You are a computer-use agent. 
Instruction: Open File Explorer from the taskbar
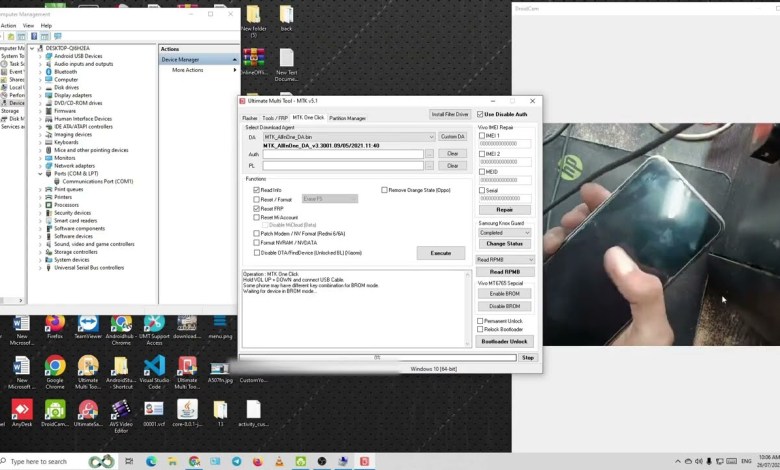[x=172, y=462]
